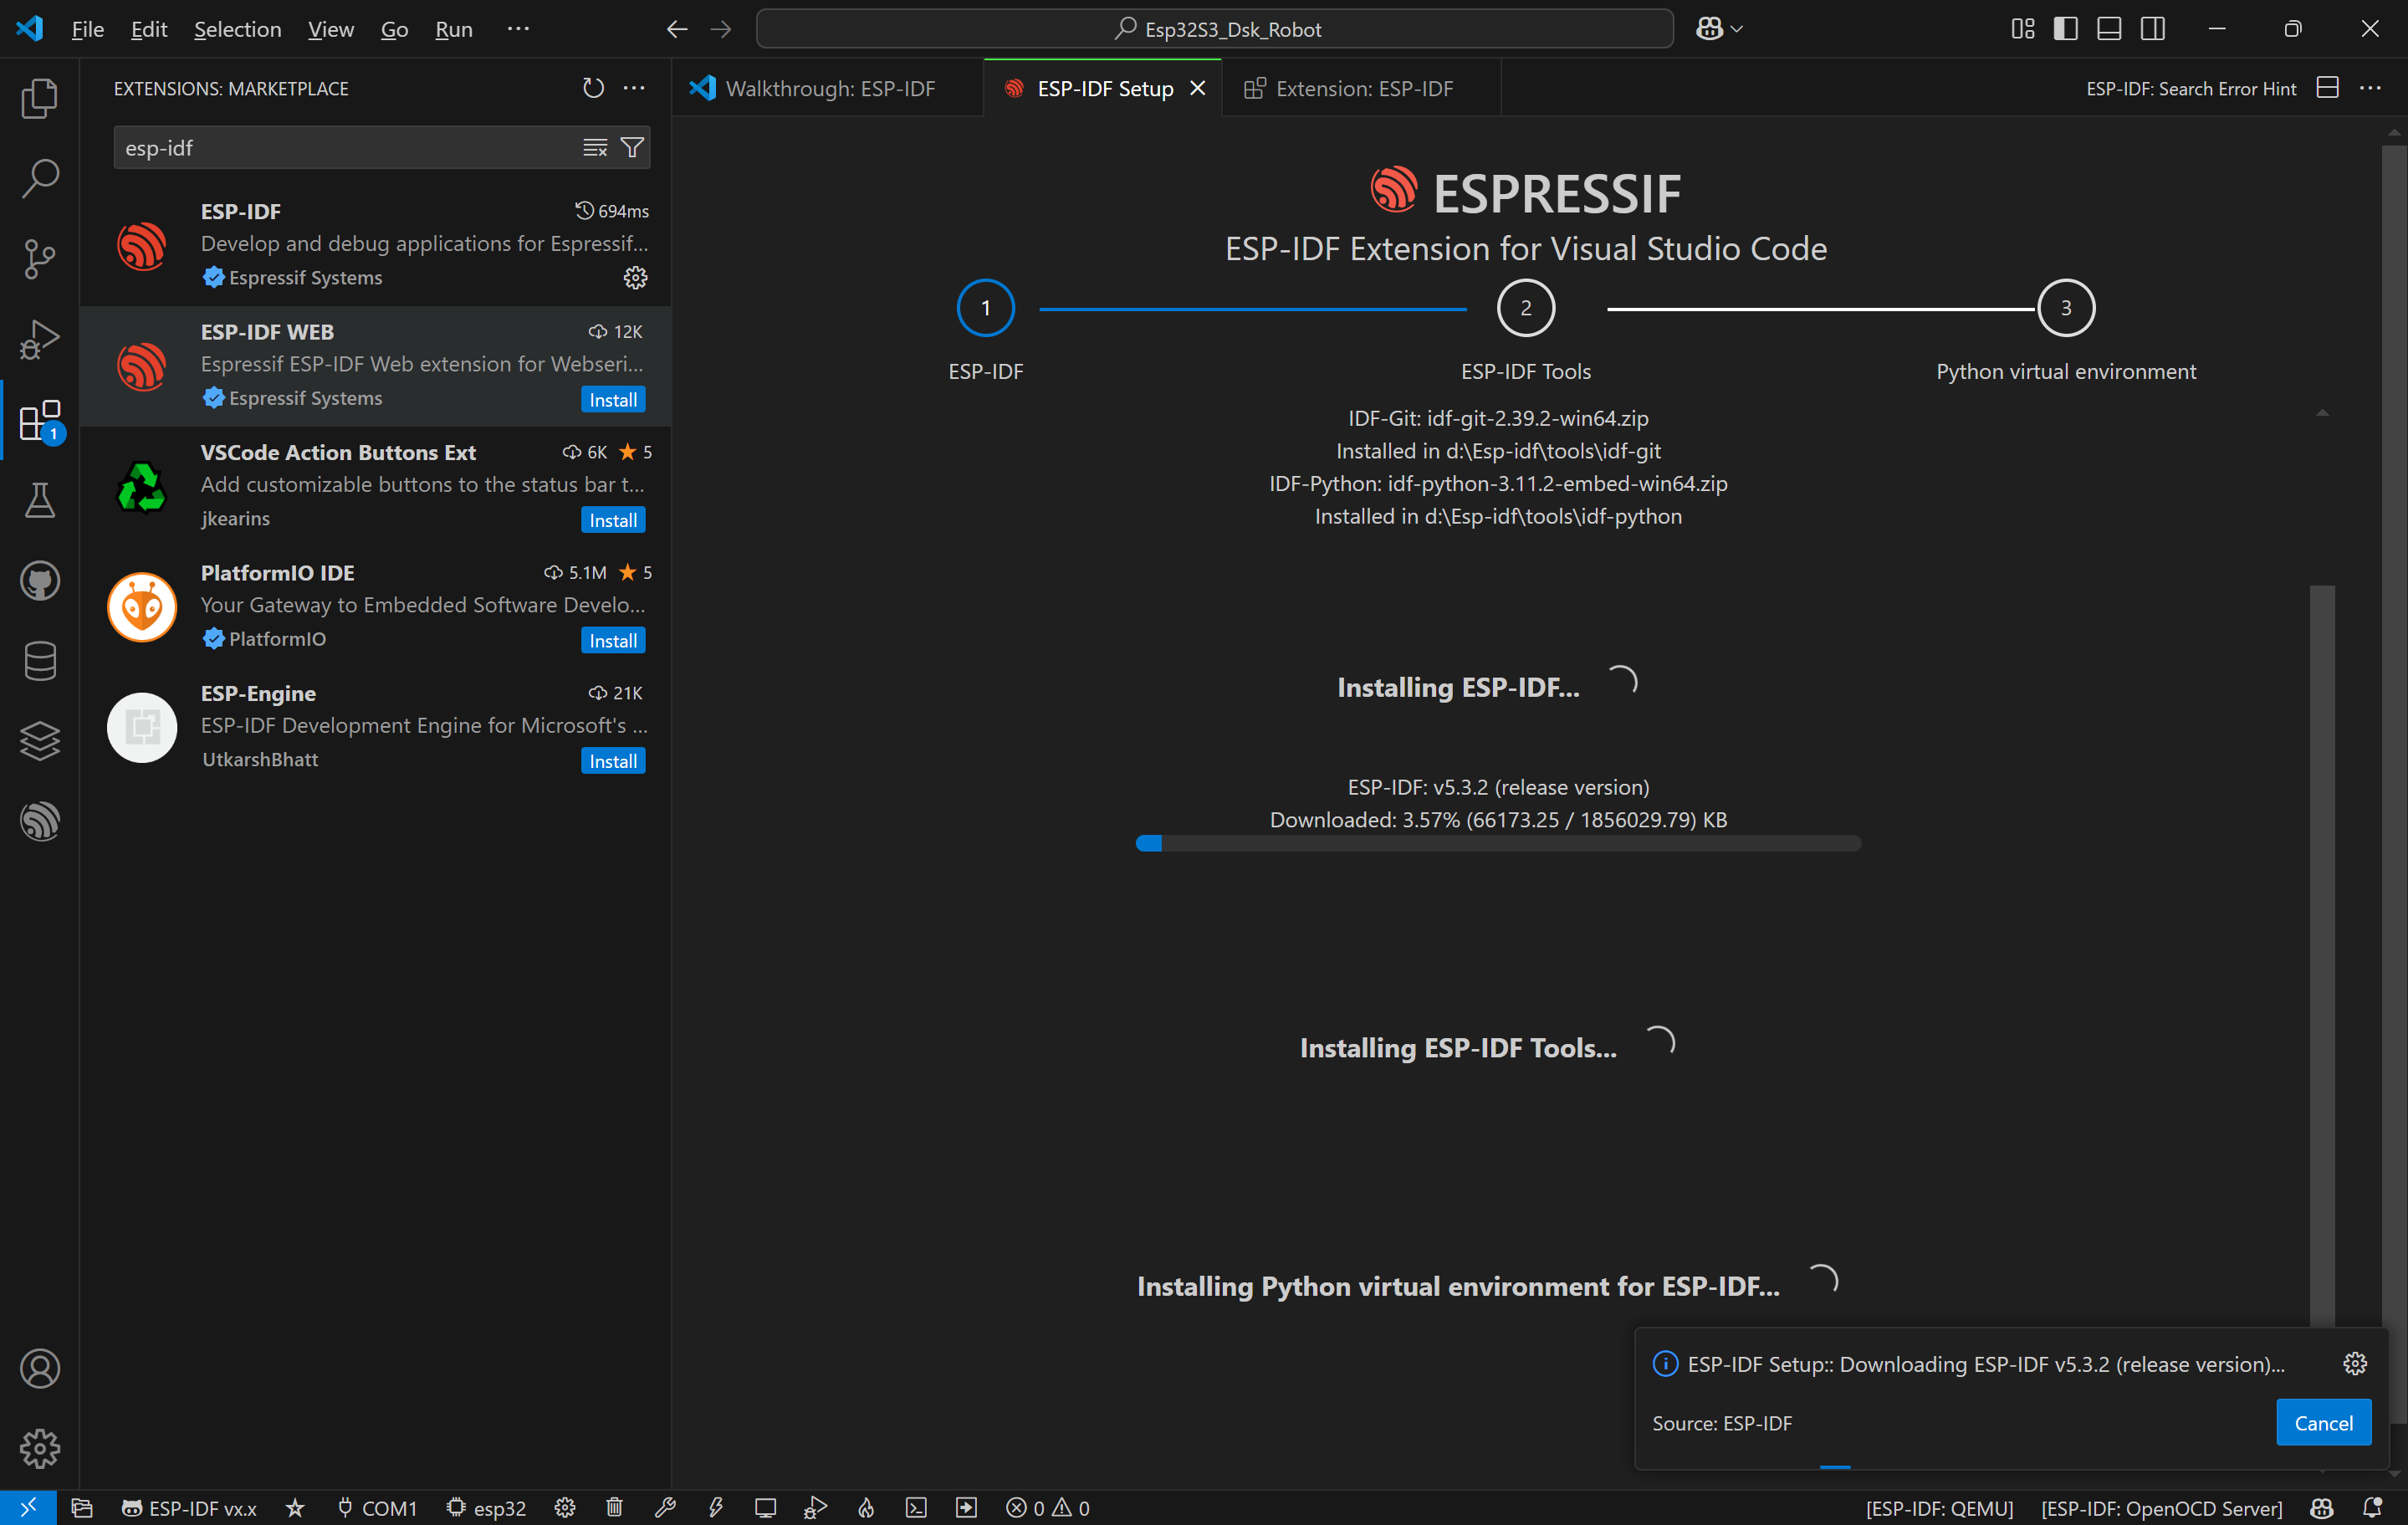Click step 1 ESP-IDF circle
Image resolution: width=2408 pixels, height=1525 pixels.
click(x=985, y=308)
